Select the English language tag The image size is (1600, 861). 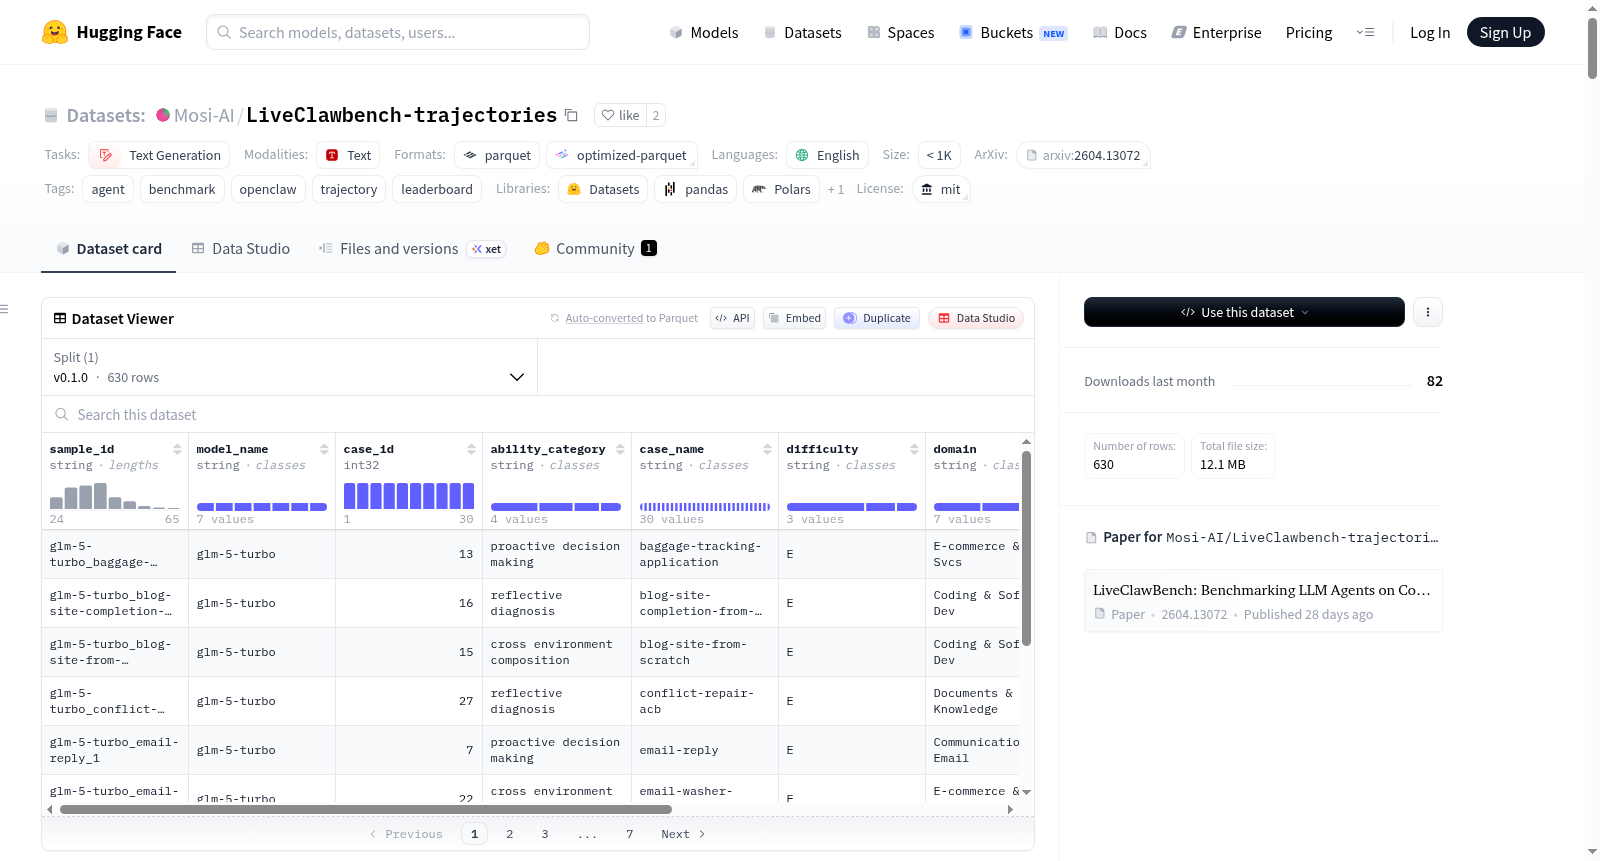(x=827, y=155)
